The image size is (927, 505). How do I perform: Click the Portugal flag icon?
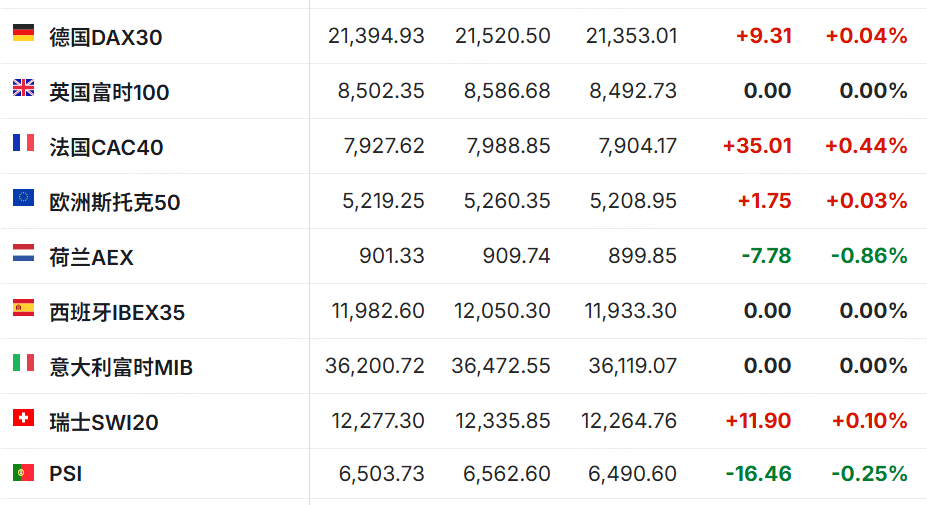coord(24,472)
